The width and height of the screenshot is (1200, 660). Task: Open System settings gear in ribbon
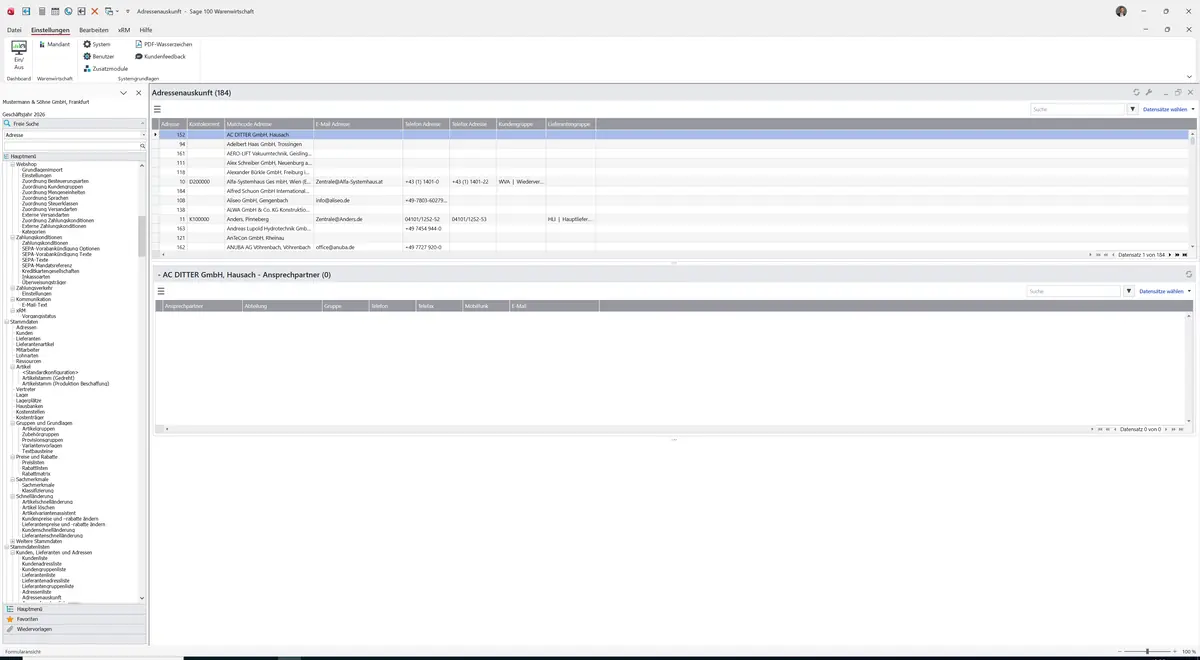tap(97, 44)
